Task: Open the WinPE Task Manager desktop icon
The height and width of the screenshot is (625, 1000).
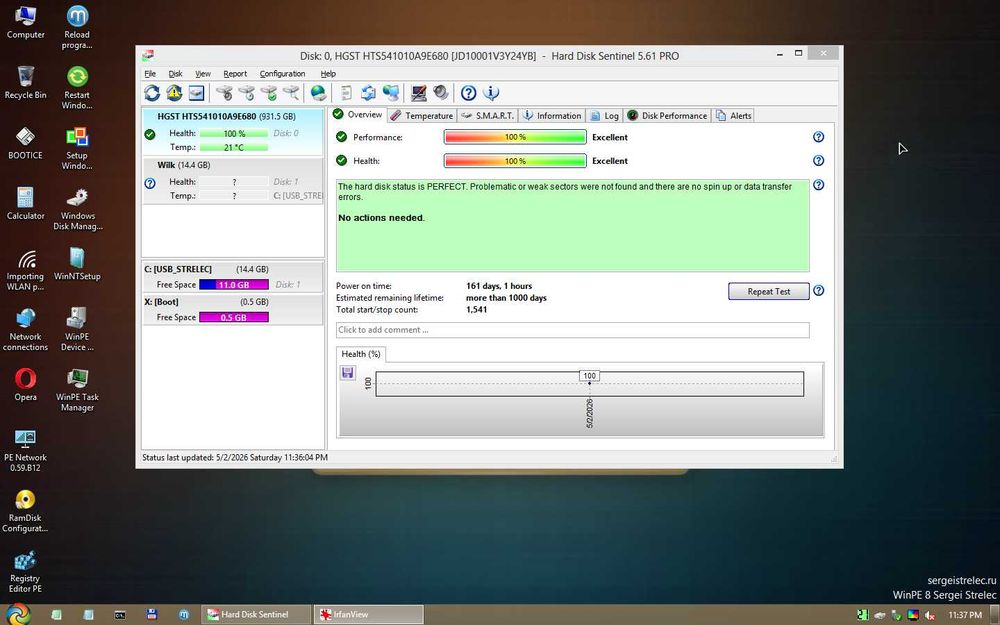Action: (77, 390)
